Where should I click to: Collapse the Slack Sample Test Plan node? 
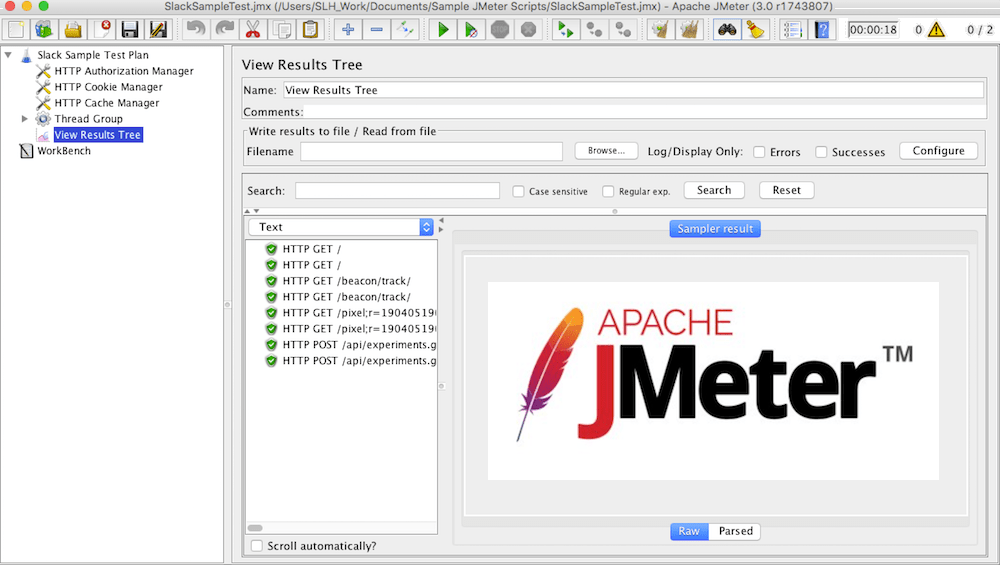click(8, 55)
